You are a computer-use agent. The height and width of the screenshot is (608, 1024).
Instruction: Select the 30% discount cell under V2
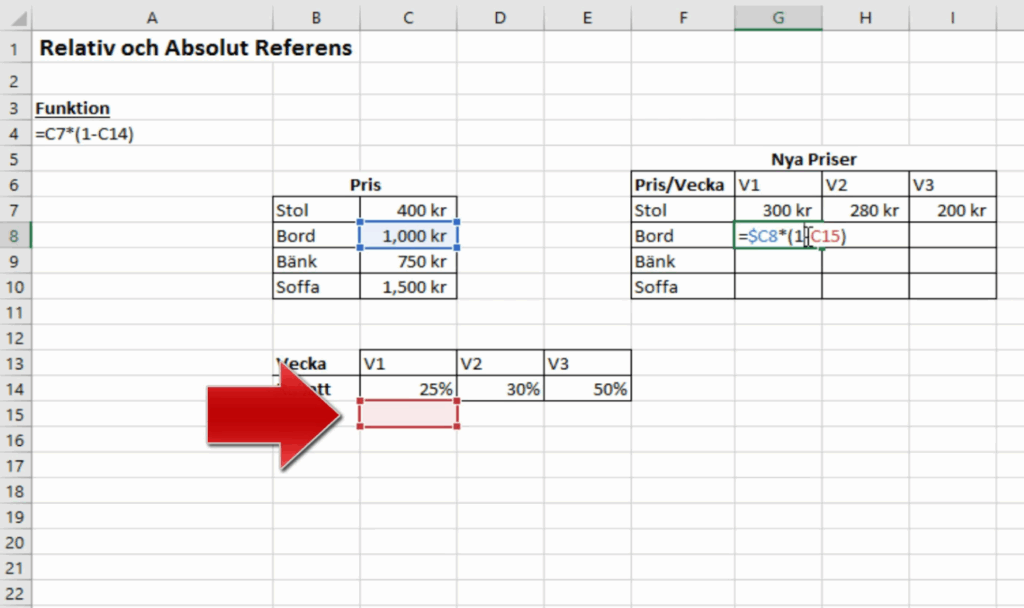point(500,389)
